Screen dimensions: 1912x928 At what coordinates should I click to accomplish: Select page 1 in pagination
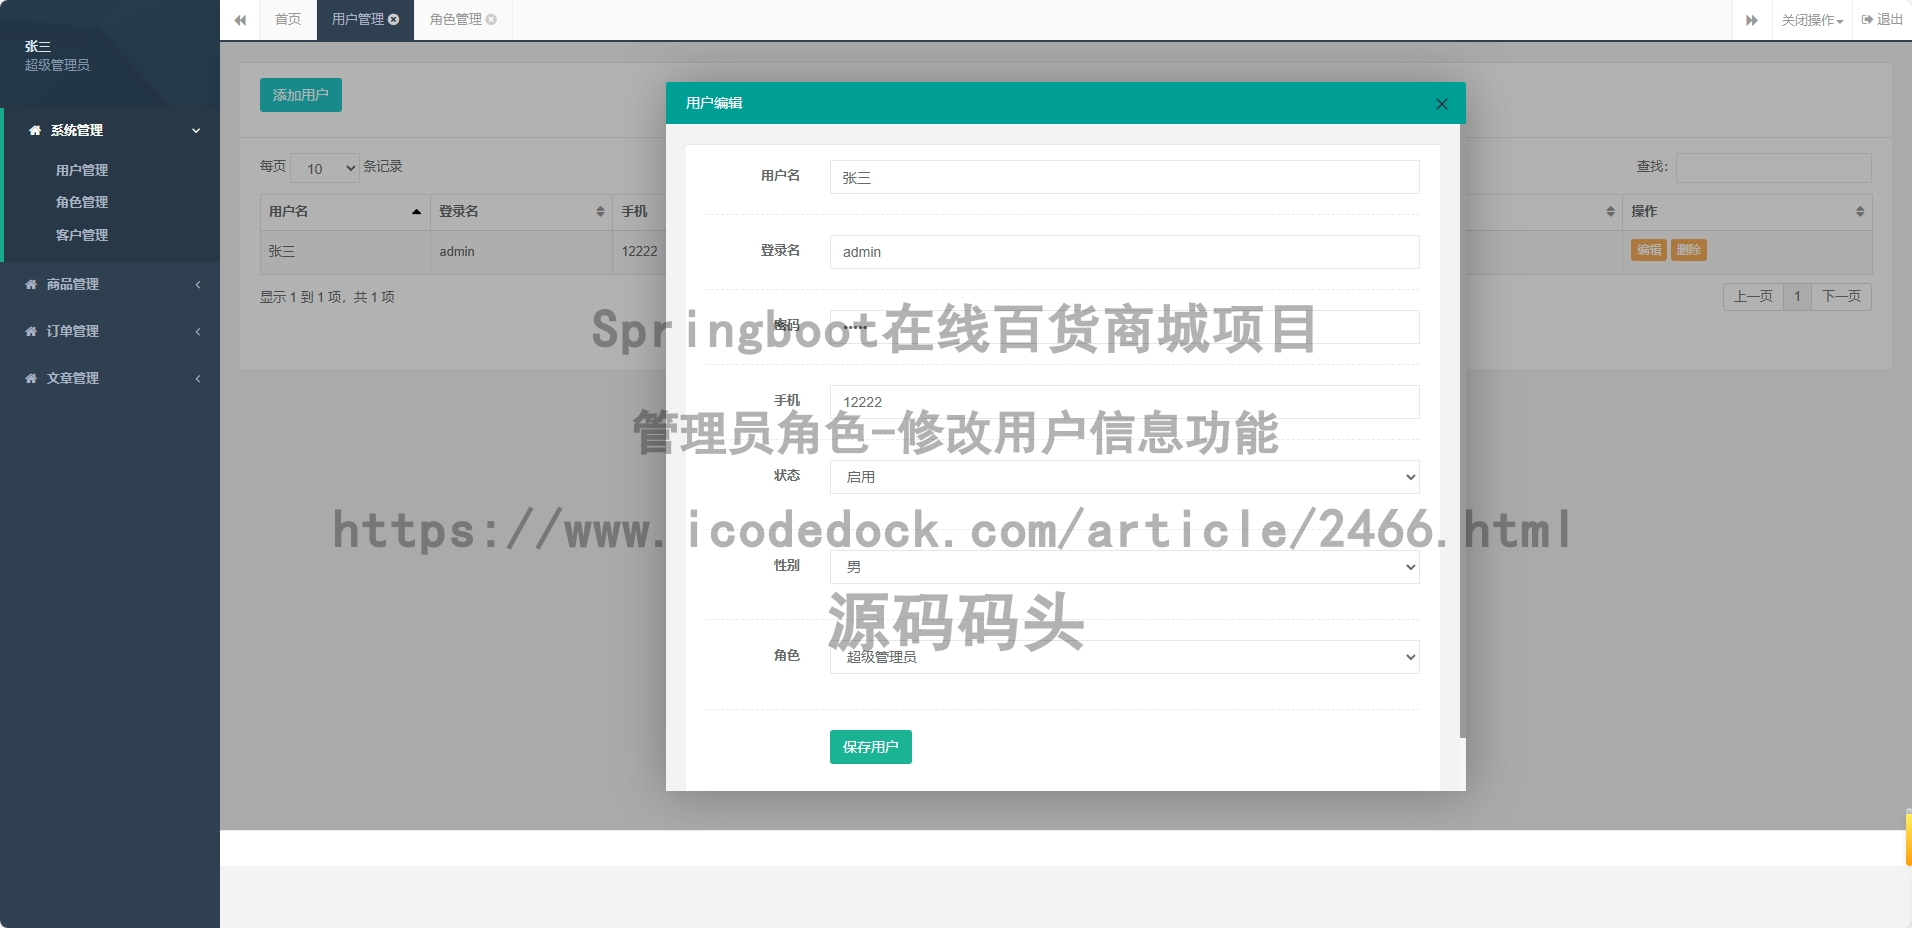(1797, 297)
